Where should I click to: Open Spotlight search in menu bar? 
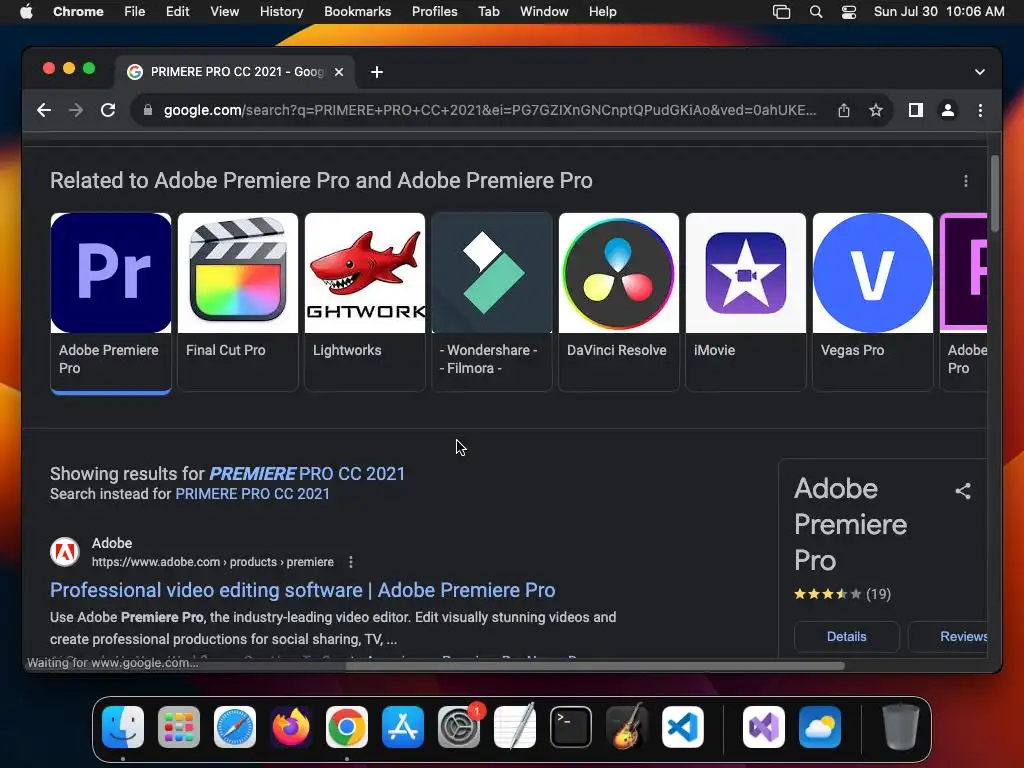coord(816,12)
